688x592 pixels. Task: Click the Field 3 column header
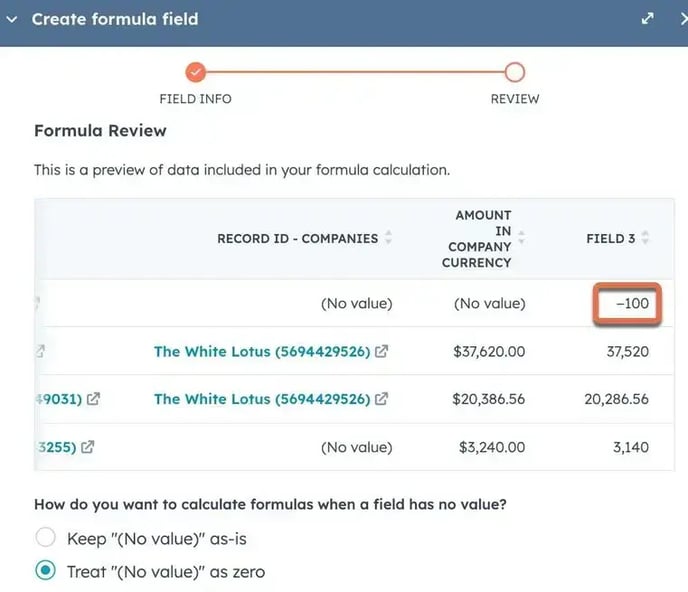click(x=611, y=238)
